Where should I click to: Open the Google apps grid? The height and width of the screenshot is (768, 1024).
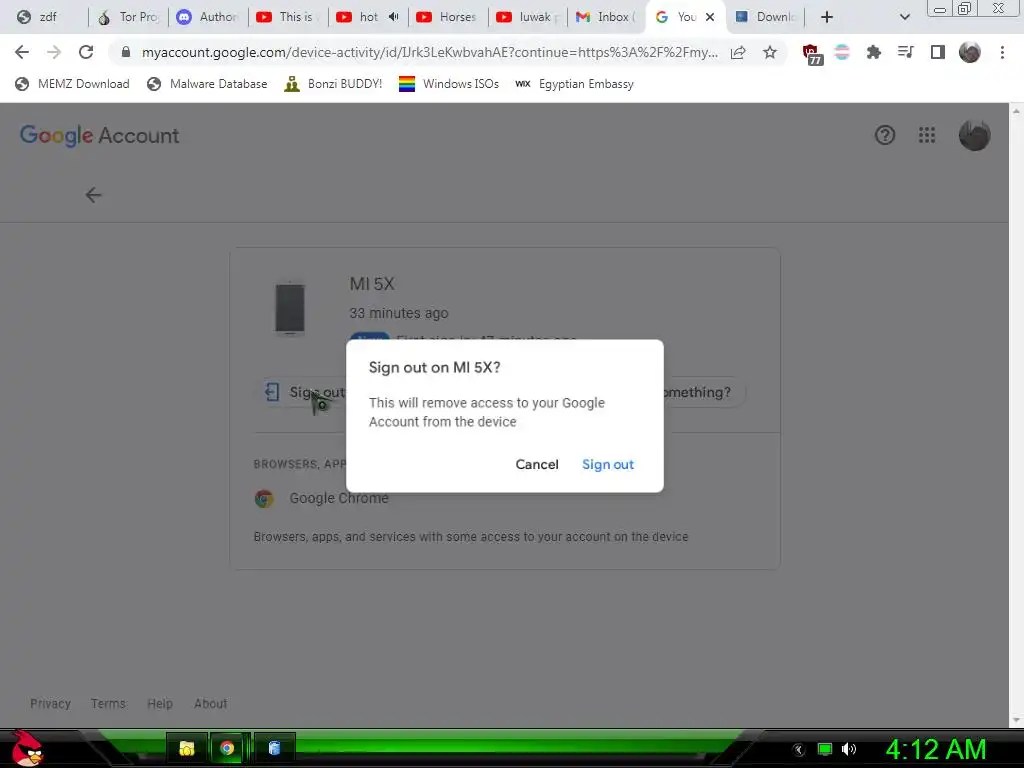click(x=927, y=135)
